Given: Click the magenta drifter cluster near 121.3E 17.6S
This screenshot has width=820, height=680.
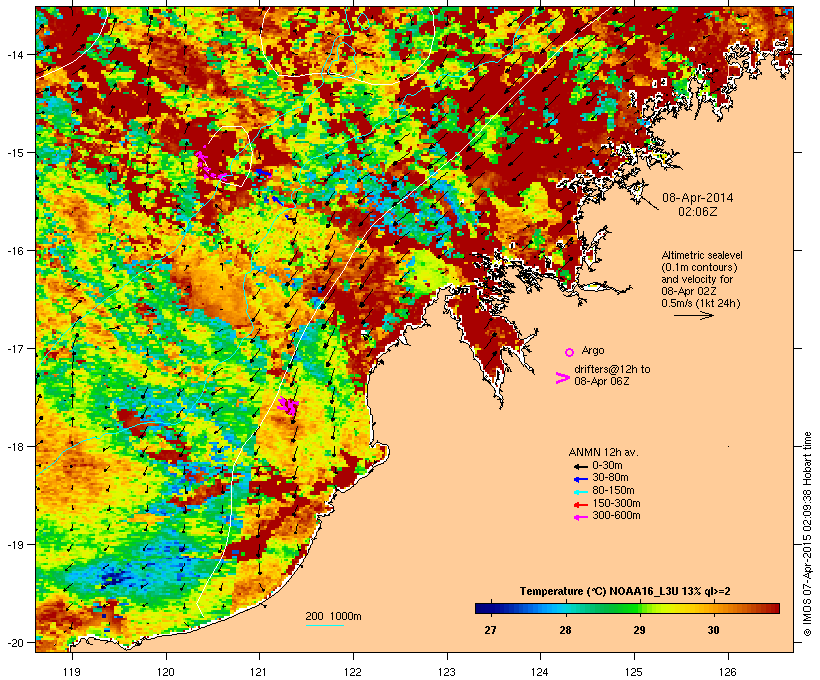Looking at the screenshot, I should click(288, 406).
